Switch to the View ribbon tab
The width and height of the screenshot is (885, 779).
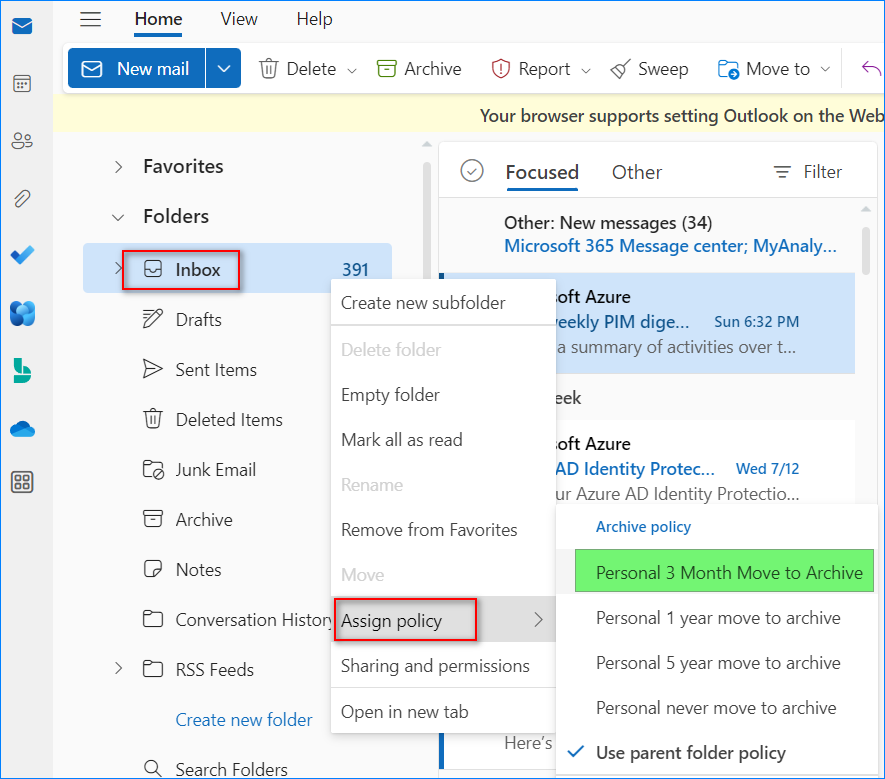tap(239, 19)
